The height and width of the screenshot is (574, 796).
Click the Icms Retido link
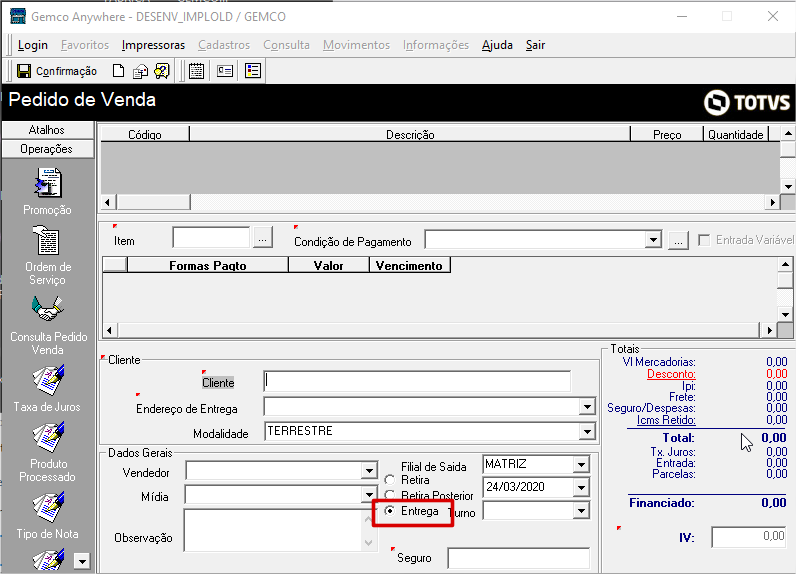666,420
